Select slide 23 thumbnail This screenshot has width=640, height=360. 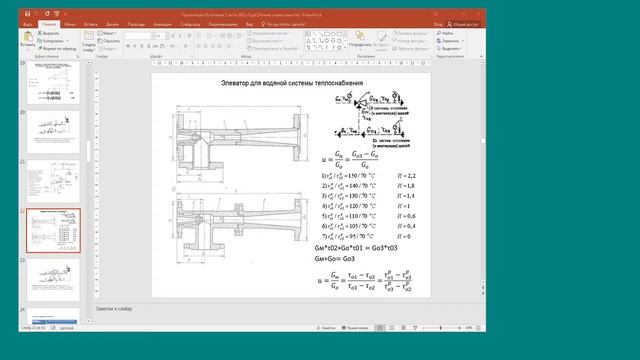click(x=53, y=280)
